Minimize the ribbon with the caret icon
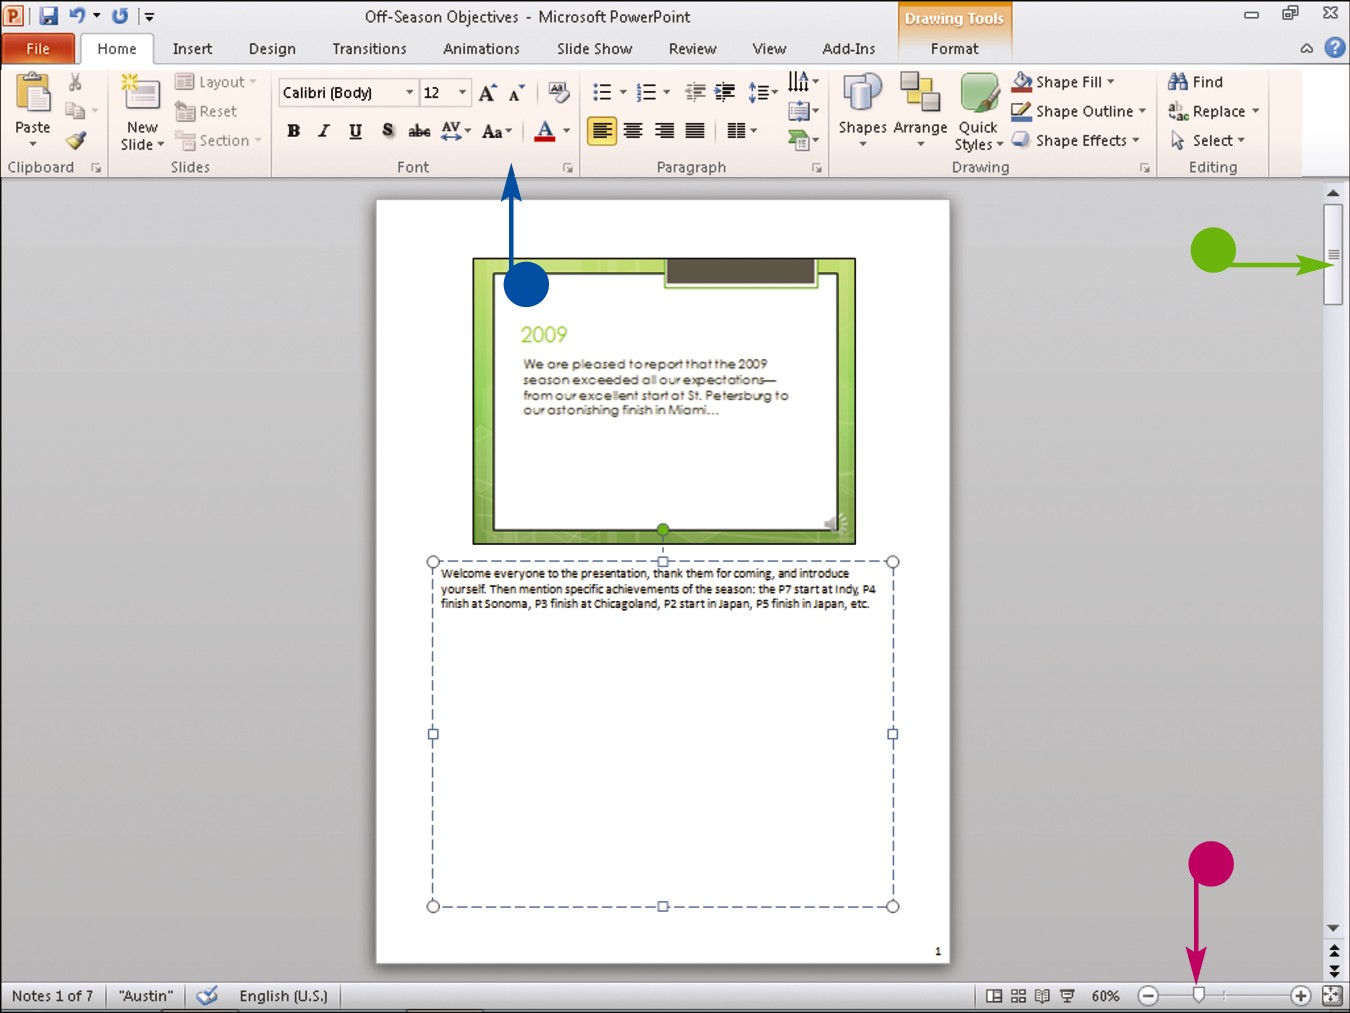The width and height of the screenshot is (1350, 1013). coord(1307,48)
